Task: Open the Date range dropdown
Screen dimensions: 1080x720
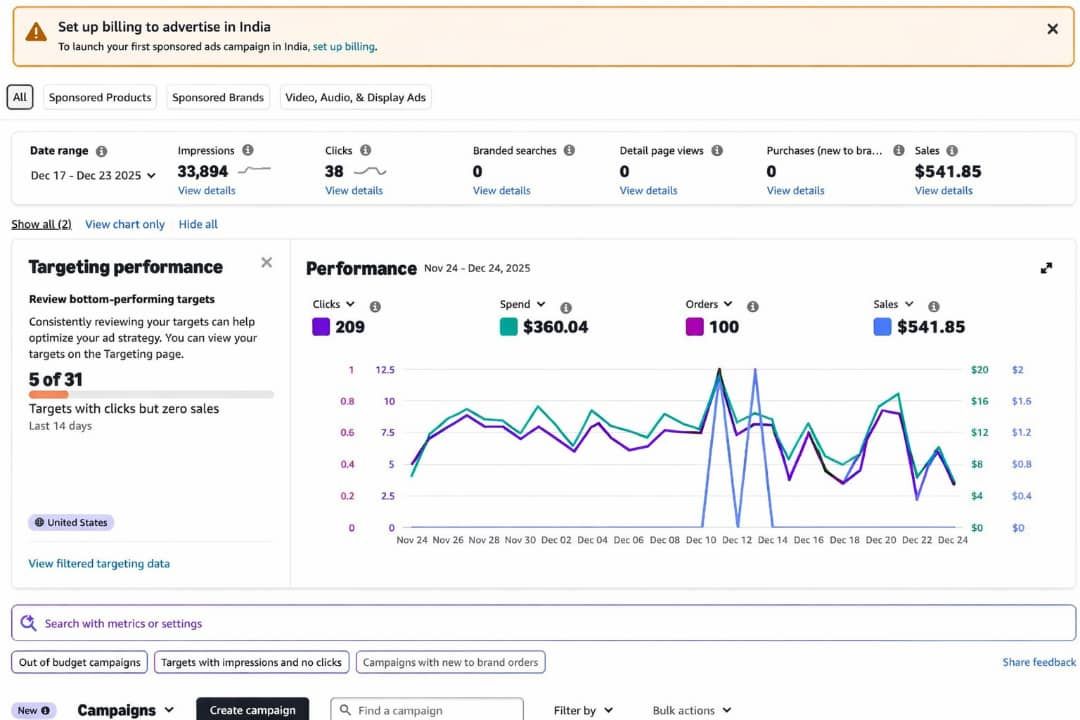Action: coord(93,175)
